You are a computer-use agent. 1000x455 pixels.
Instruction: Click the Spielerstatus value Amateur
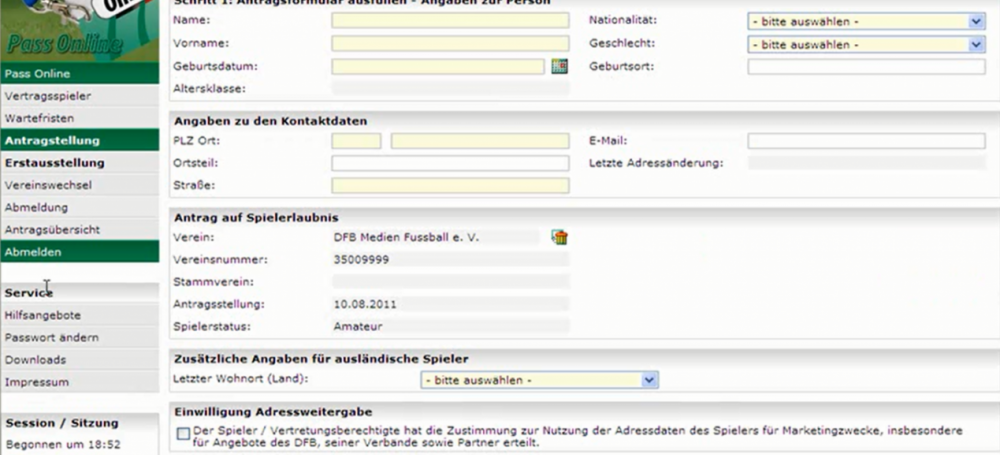(358, 327)
